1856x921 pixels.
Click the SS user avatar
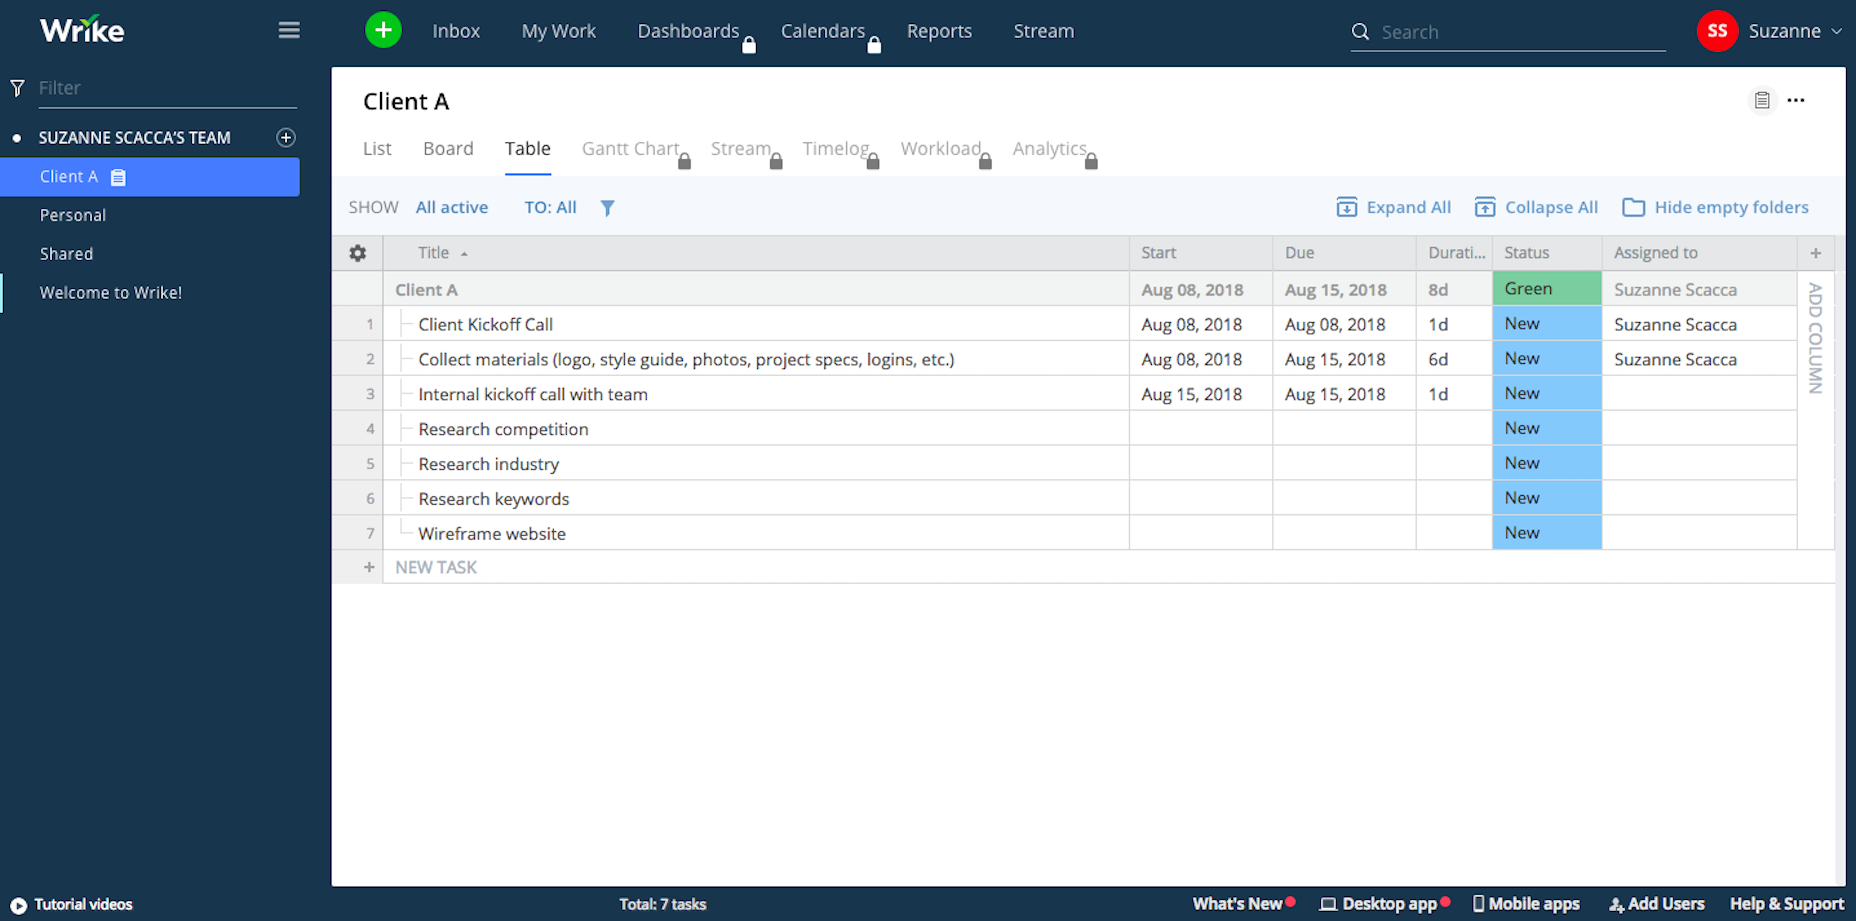point(1717,31)
